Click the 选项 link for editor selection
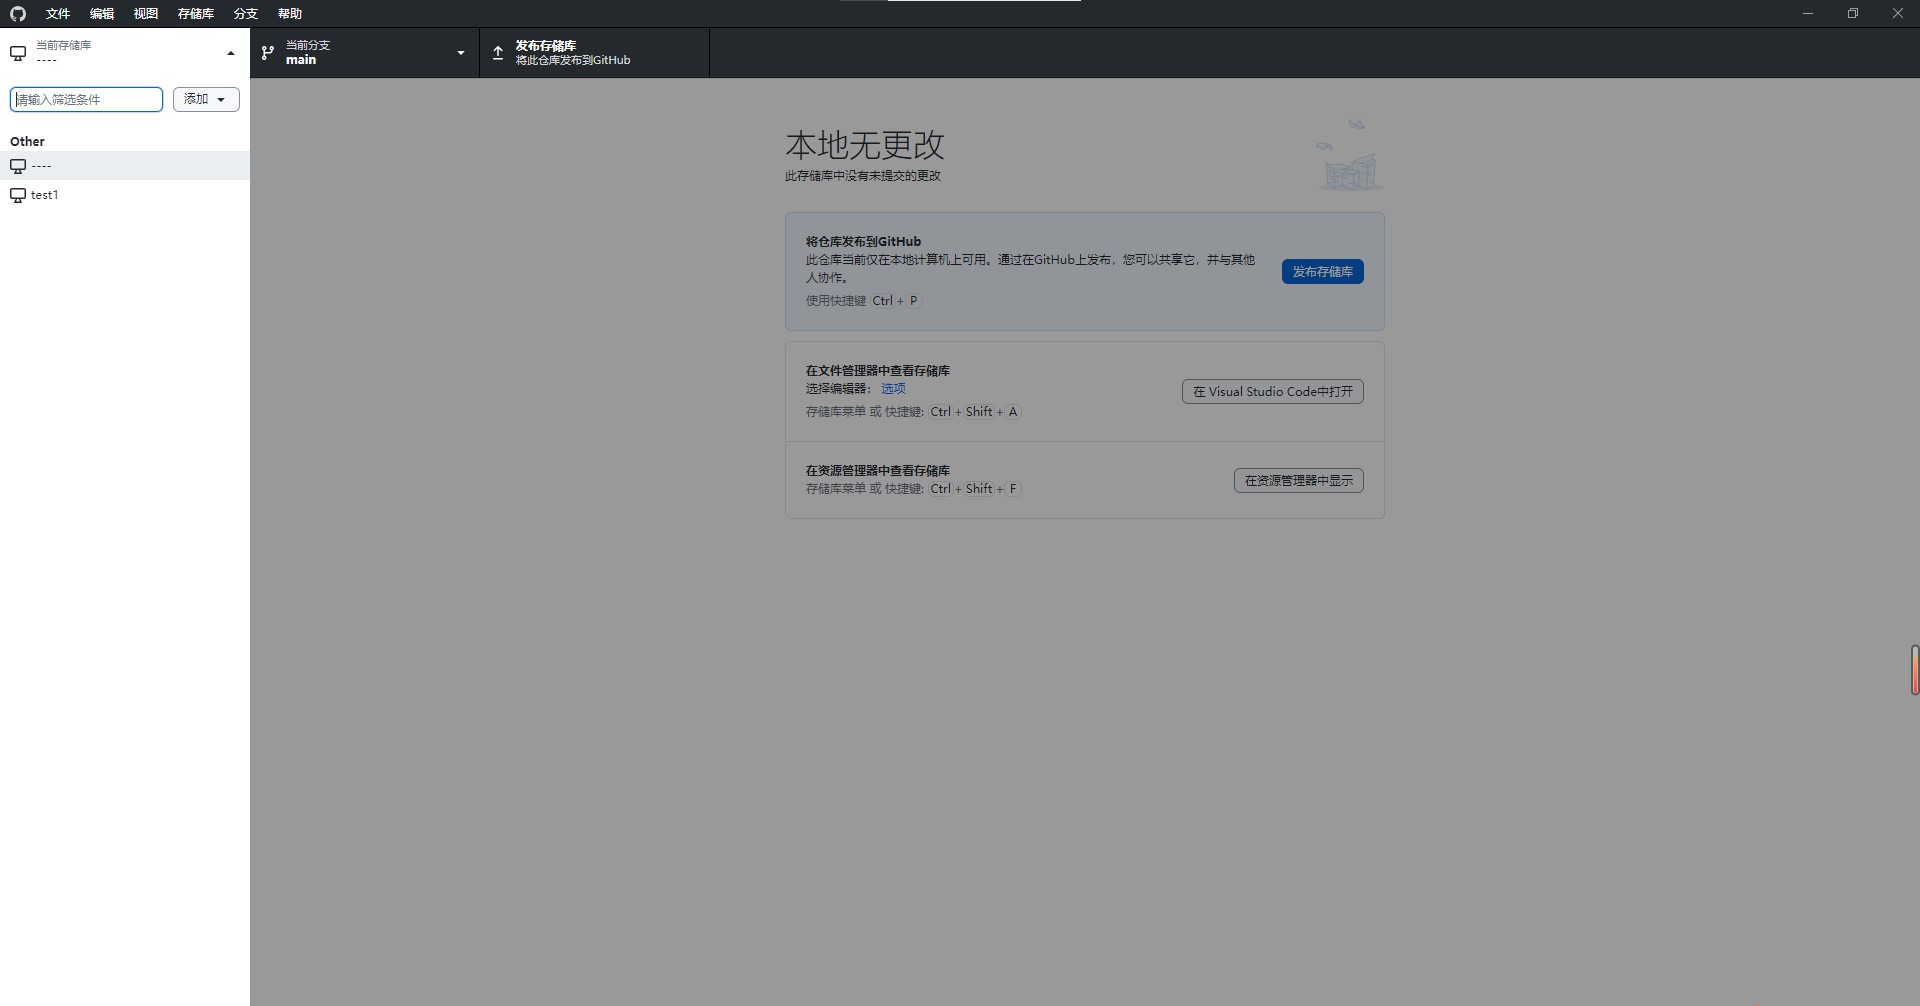The image size is (1920, 1006). tap(893, 389)
